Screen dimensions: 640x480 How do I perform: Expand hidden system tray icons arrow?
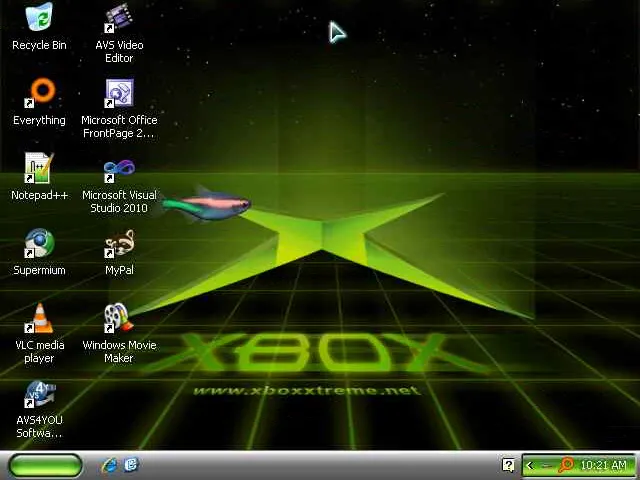530,465
